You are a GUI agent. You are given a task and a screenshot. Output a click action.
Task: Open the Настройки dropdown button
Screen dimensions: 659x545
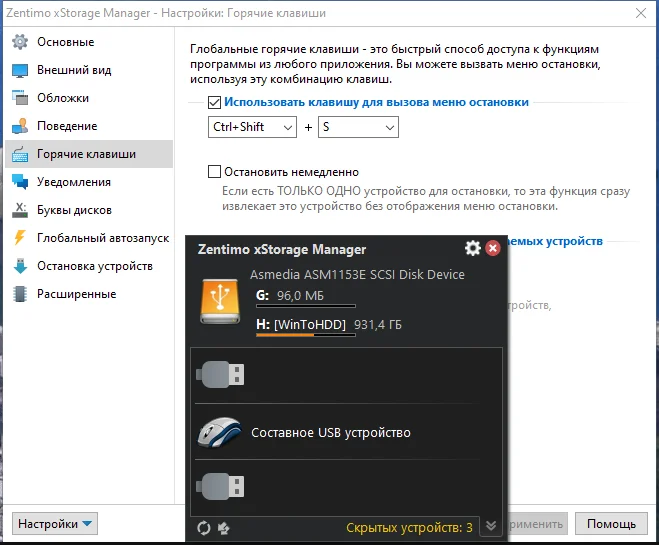[55, 524]
